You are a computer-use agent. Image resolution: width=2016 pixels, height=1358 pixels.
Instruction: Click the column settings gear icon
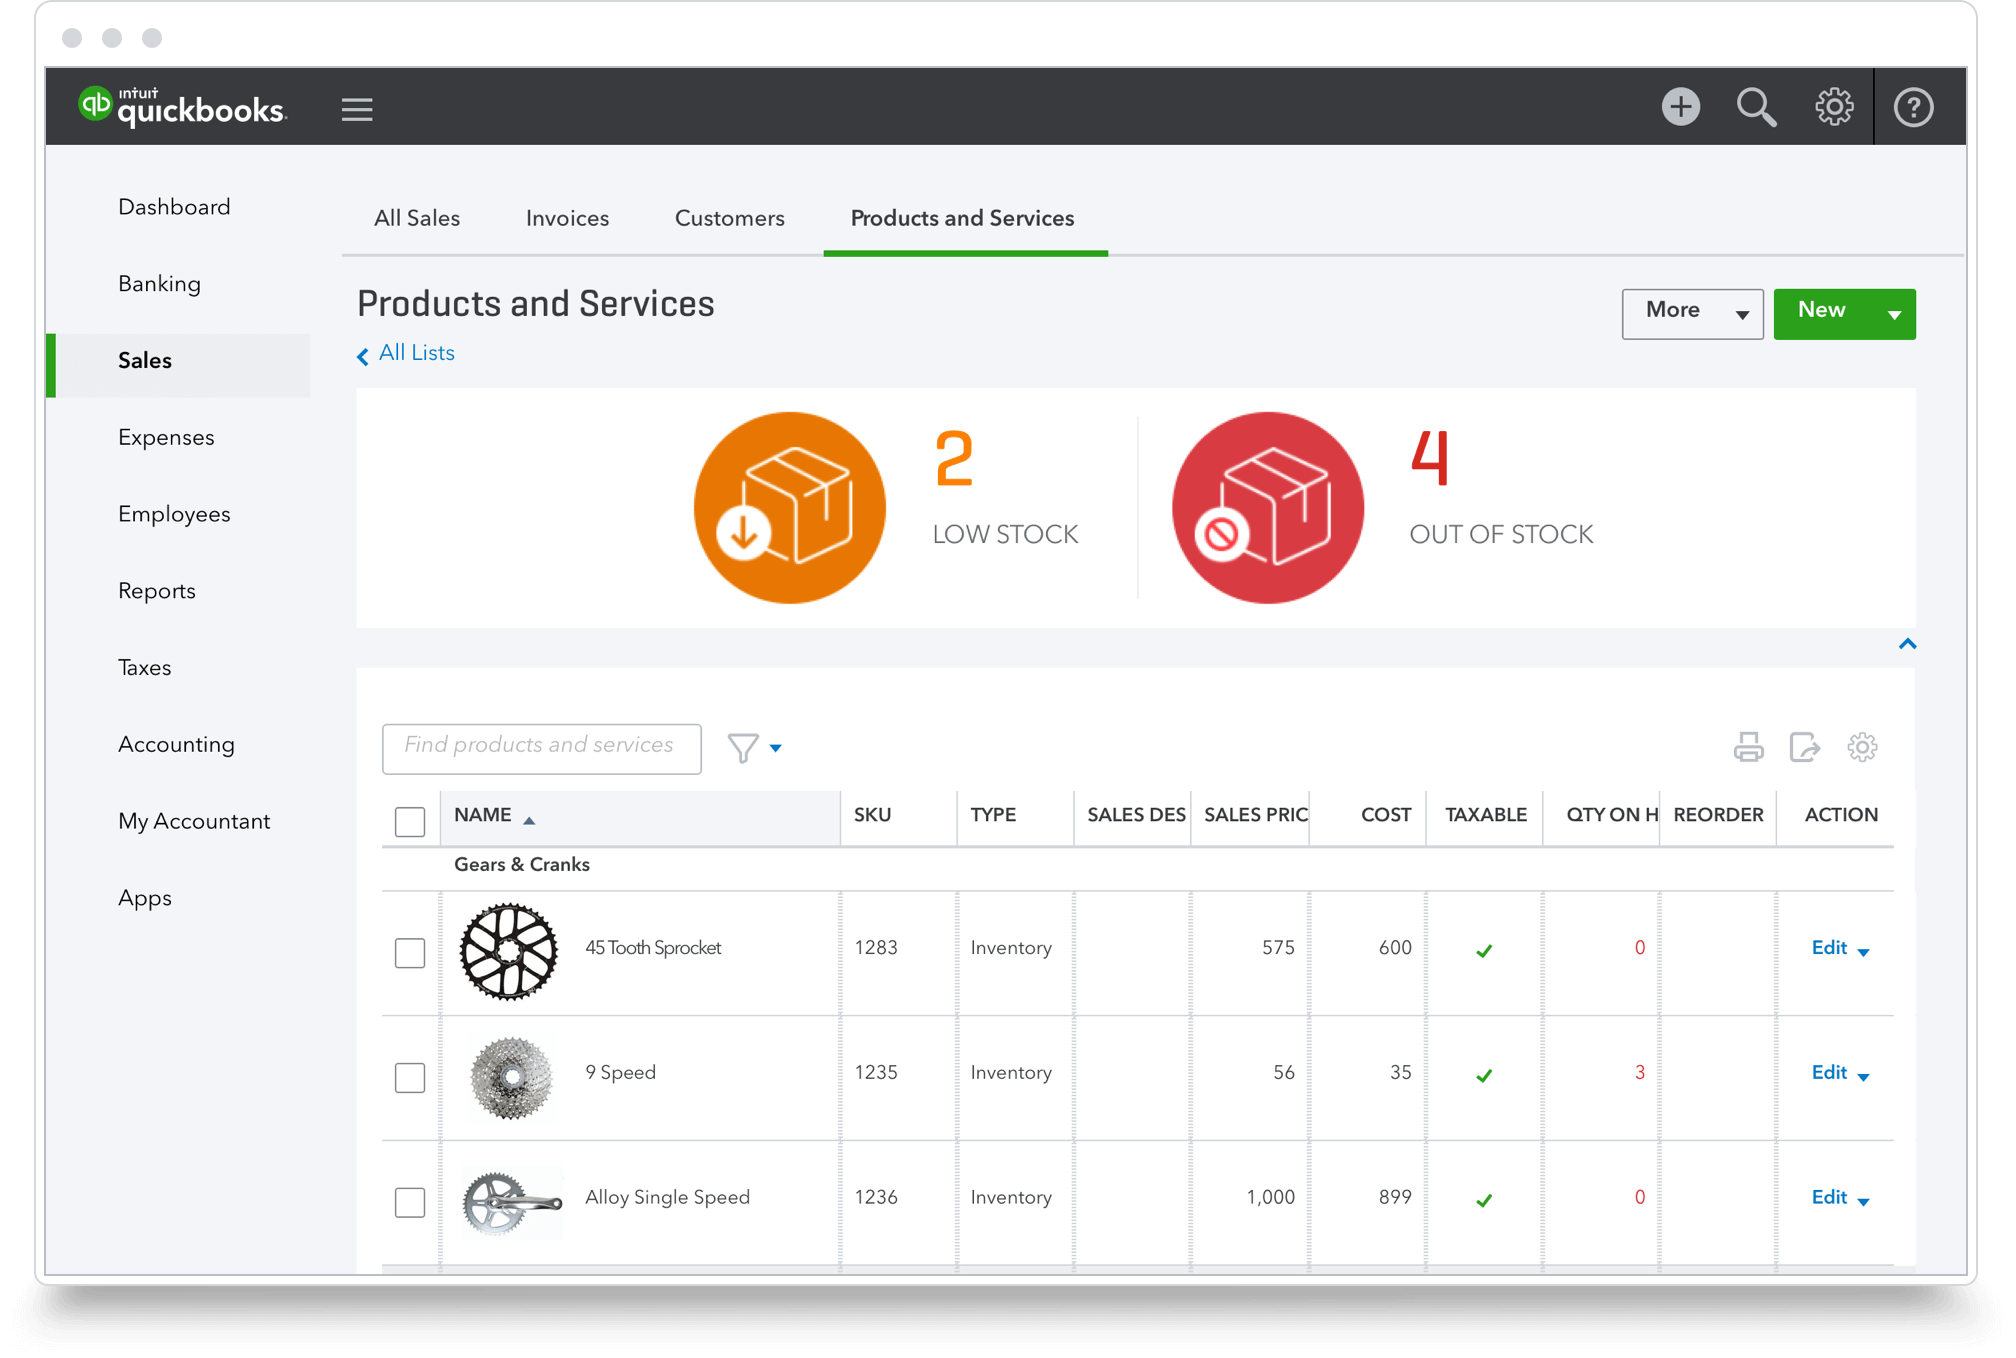(1861, 744)
